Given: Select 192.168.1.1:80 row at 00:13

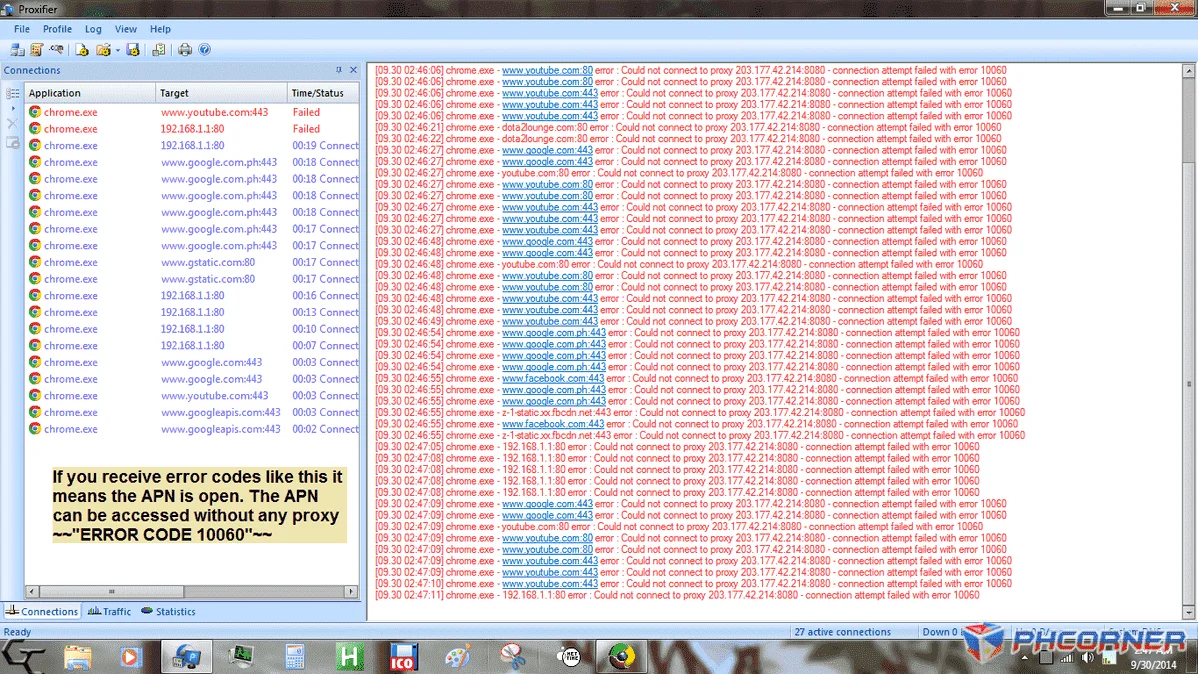Looking at the screenshot, I should pyautogui.click(x=192, y=312).
